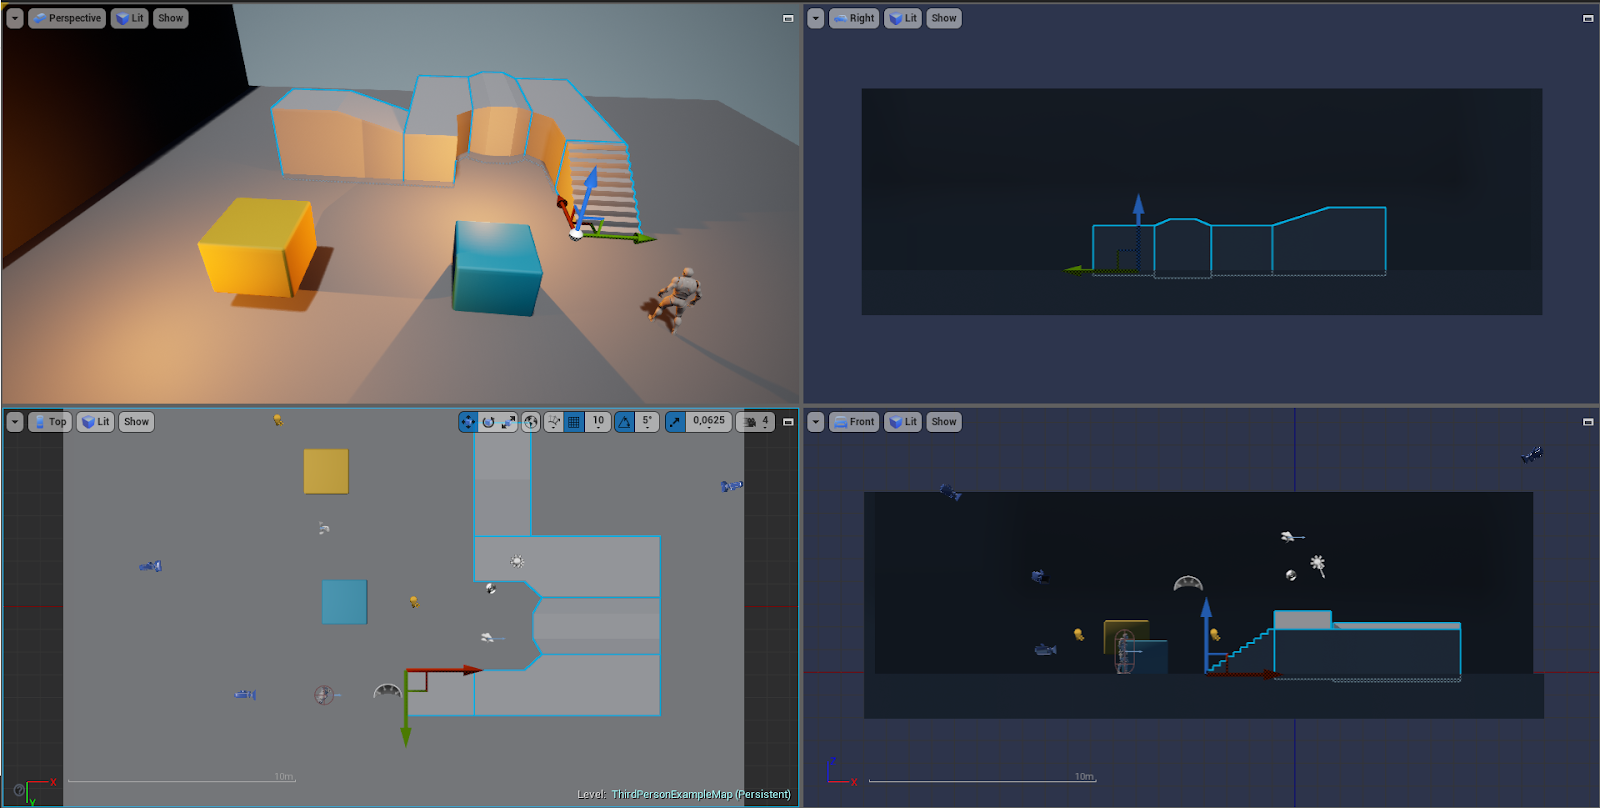The image size is (1600, 808).
Task: Select the blue cube in Perspective viewport
Action: coord(497,268)
